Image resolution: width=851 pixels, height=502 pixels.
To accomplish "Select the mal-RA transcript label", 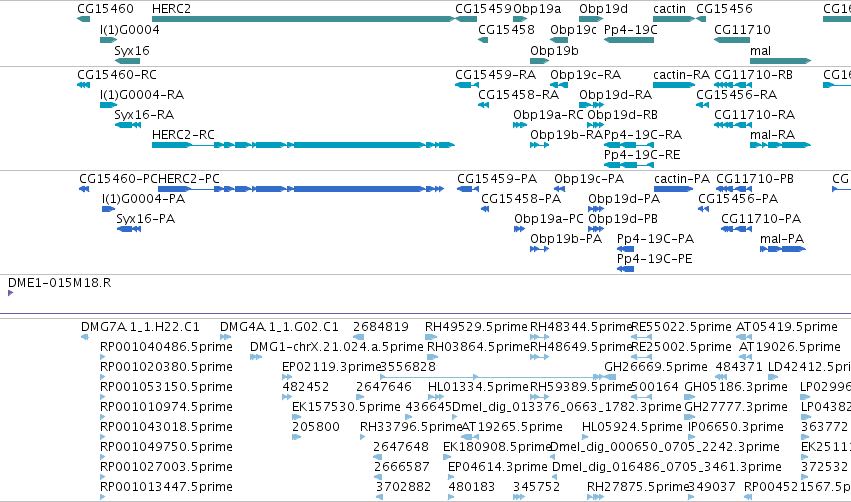I will click(x=772, y=134).
